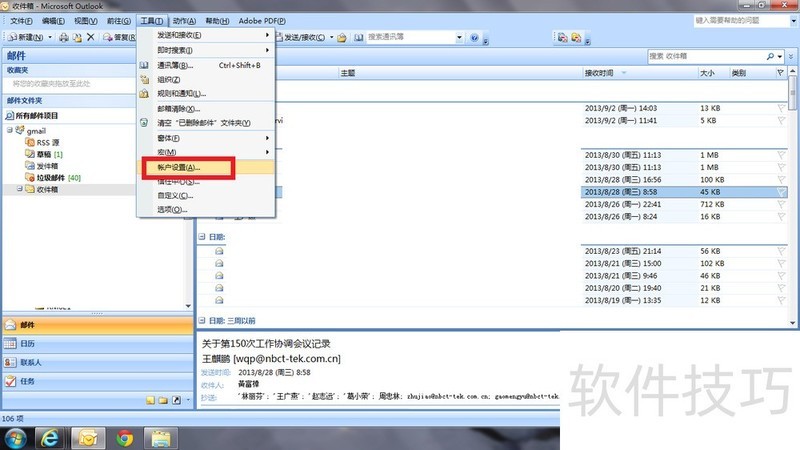
Task: Collapse the 收件箱 folder tree node
Action: click(19, 189)
